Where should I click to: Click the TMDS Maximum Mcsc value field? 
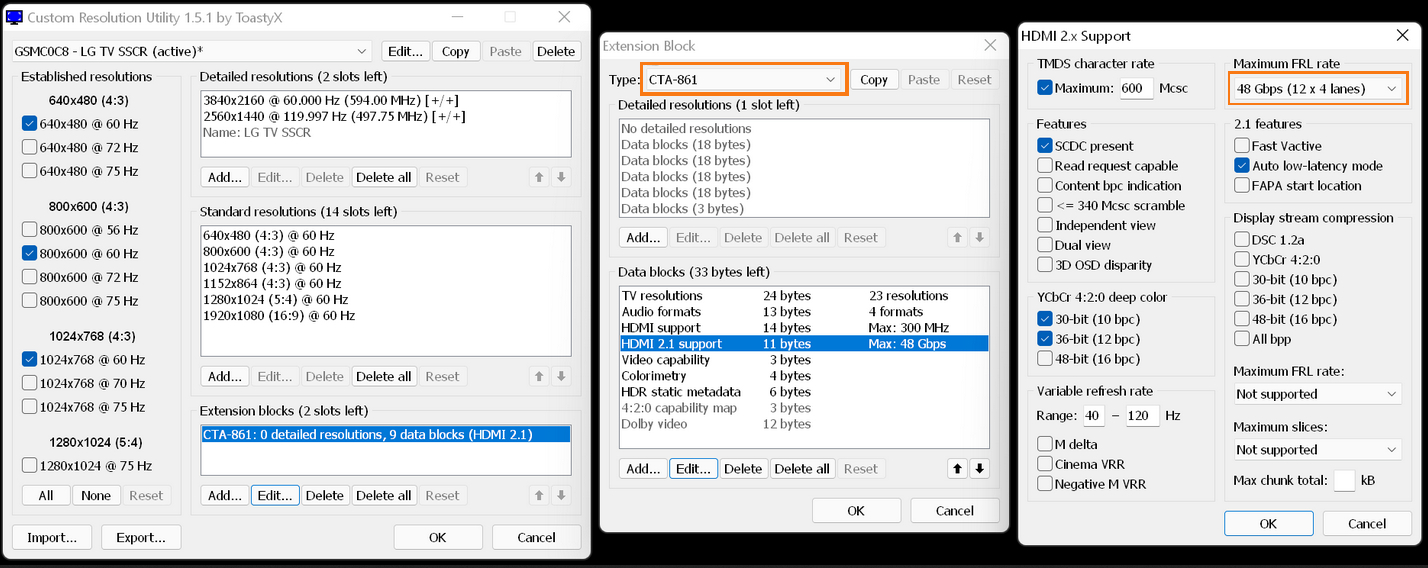point(1136,88)
